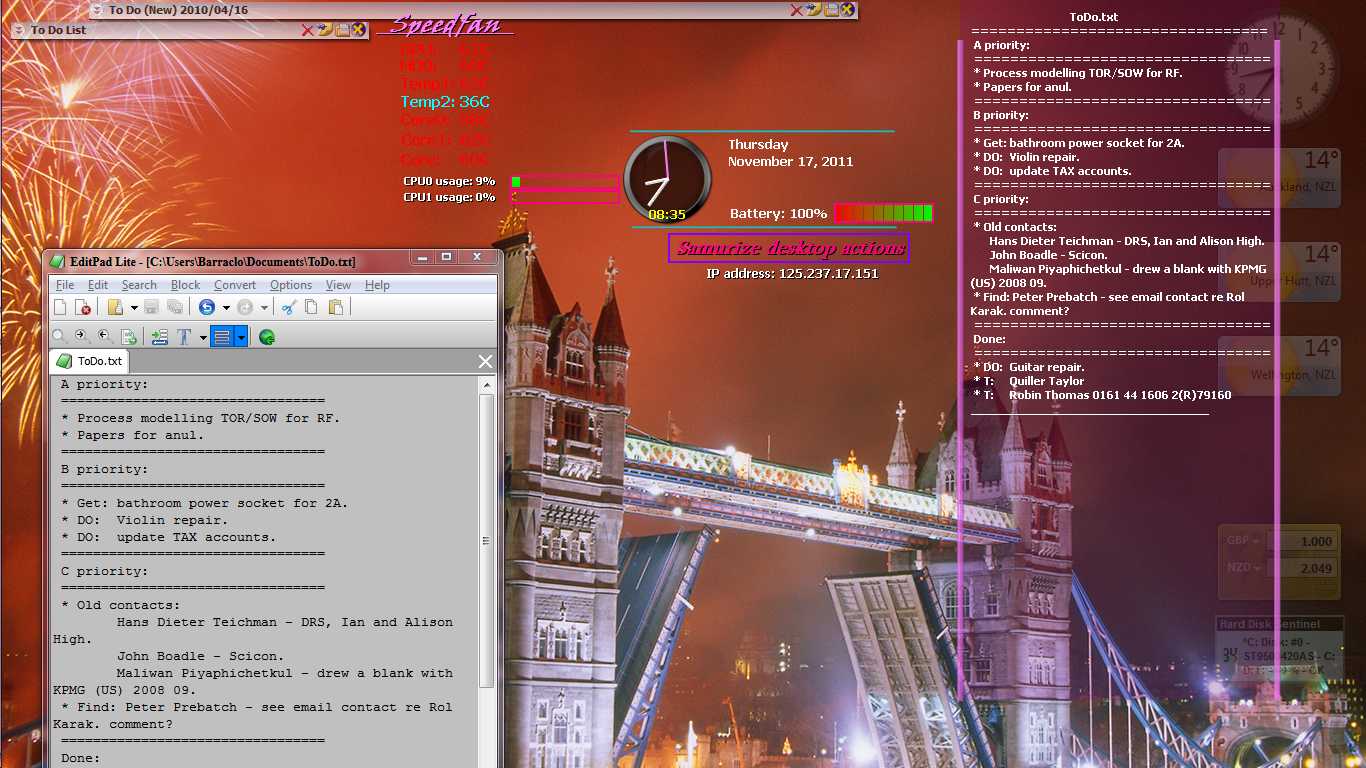1366x768 pixels.
Task: Click the CPU1 usage bar
Action: pos(565,197)
